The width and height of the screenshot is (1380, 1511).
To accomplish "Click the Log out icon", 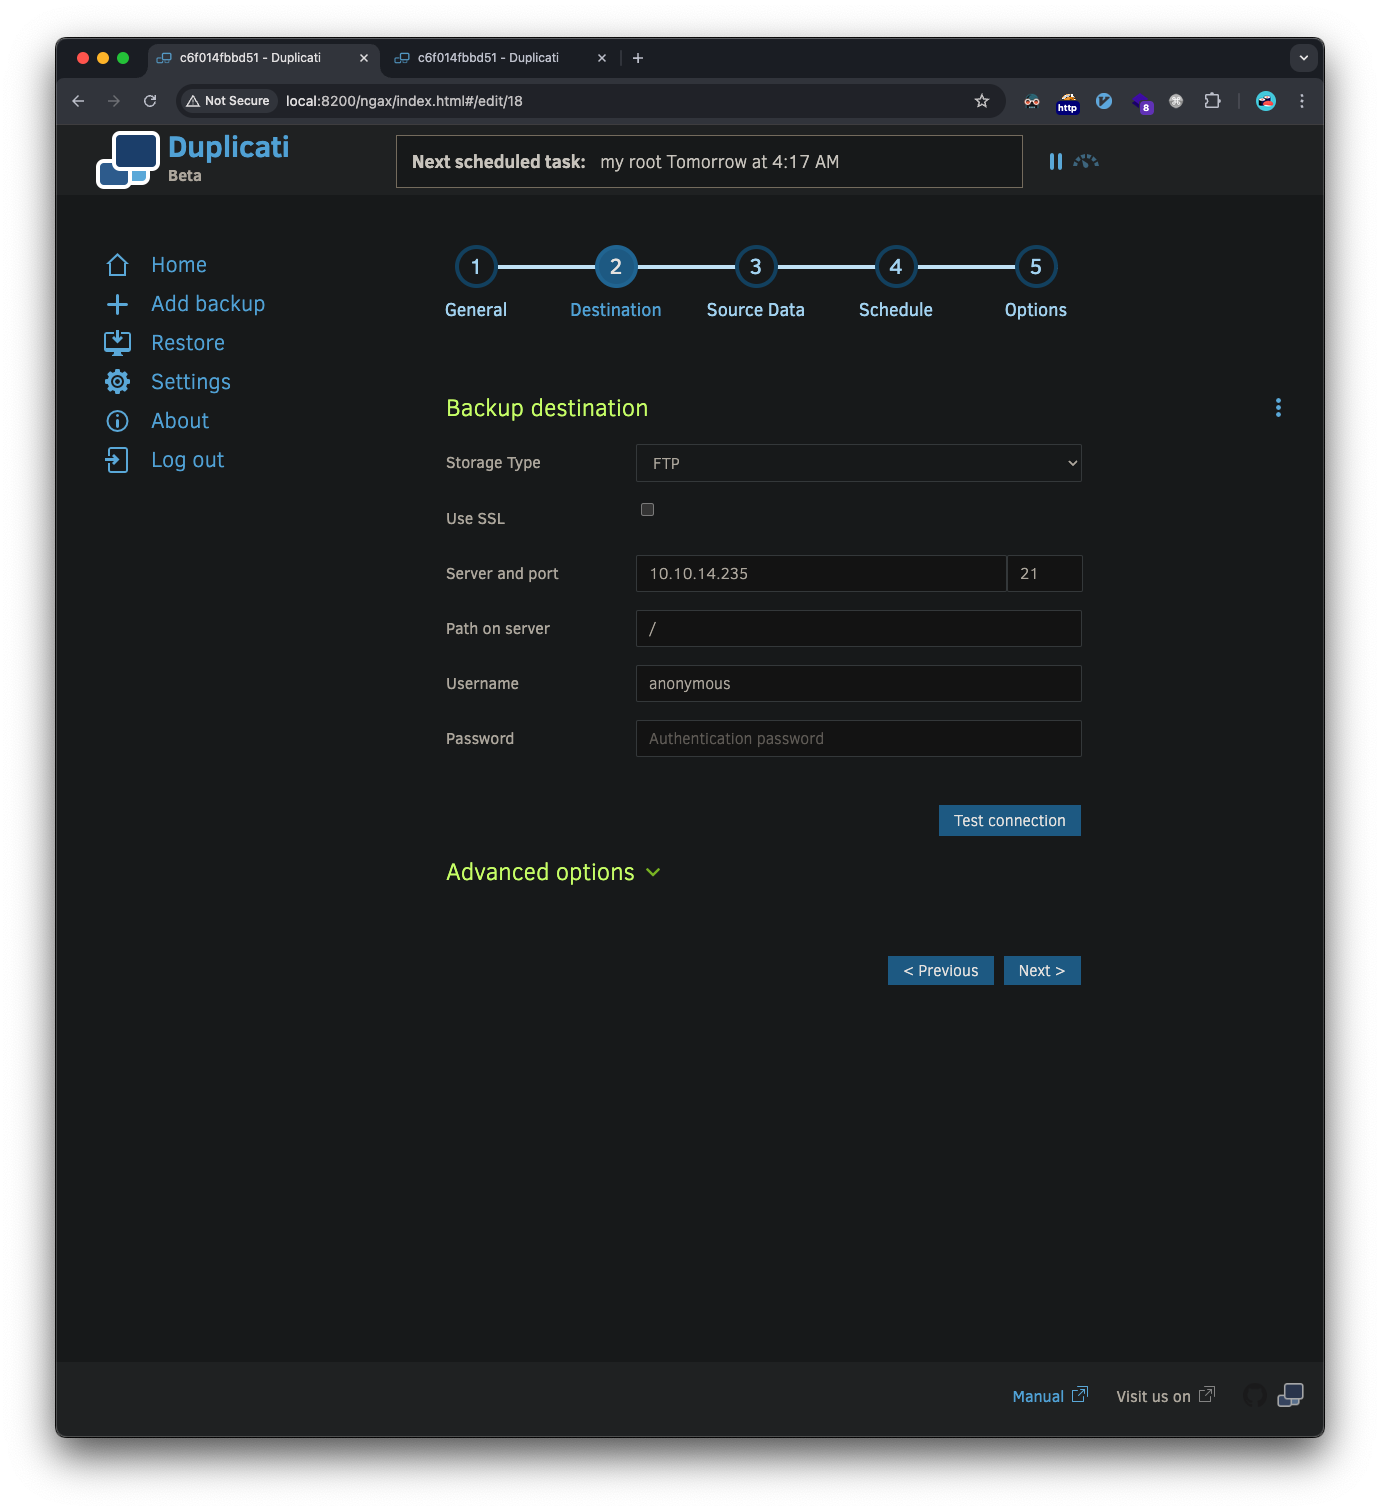I will point(117,460).
